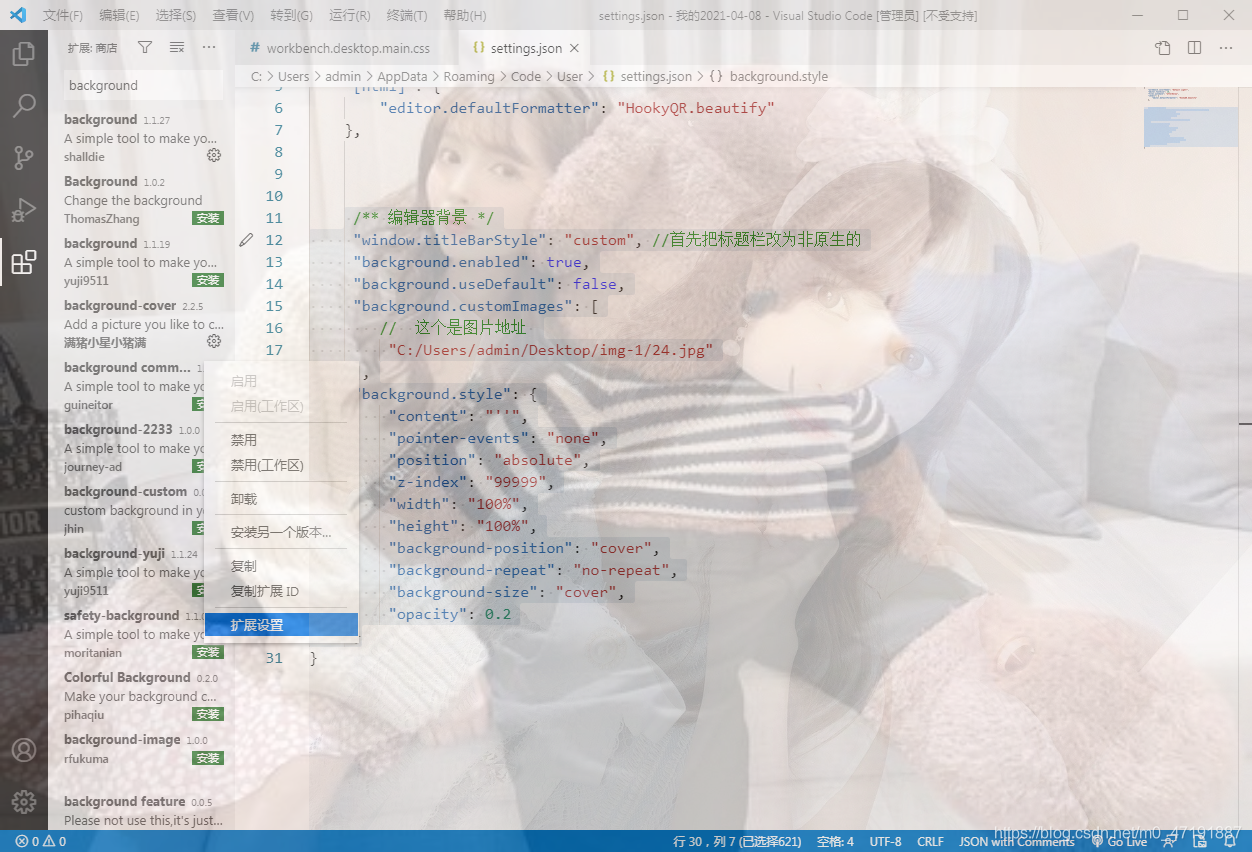1252x852 pixels.
Task: Open 编辑(E) menu
Action: 120,16
